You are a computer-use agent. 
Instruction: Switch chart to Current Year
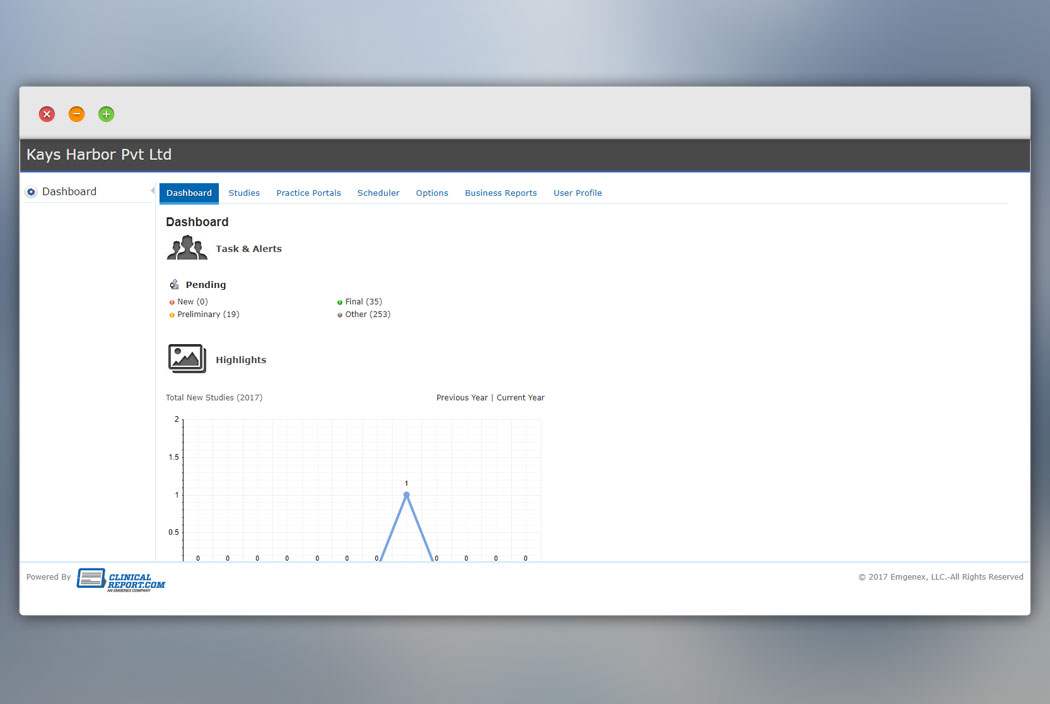tap(520, 397)
